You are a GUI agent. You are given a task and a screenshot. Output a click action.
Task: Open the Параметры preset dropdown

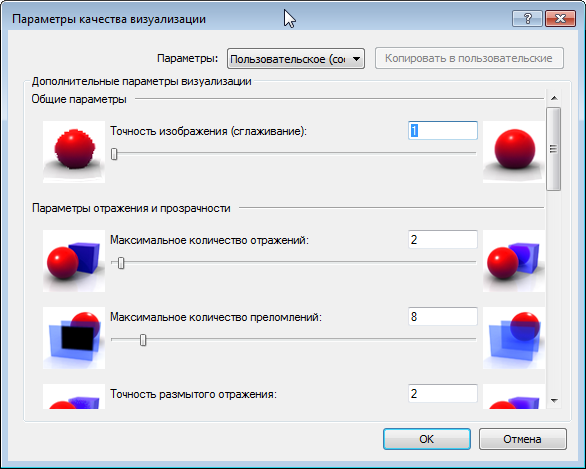[x=296, y=59]
